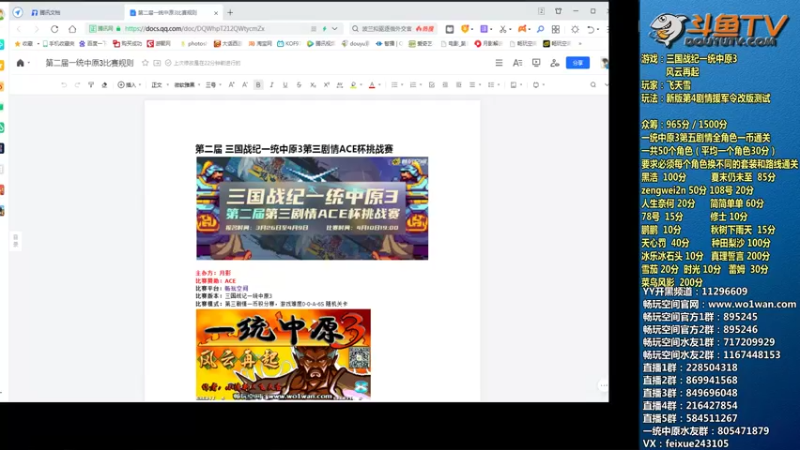Viewport: 800px width, 450px height.
Task: Click the user avatar in docs header
Action: 605,63
